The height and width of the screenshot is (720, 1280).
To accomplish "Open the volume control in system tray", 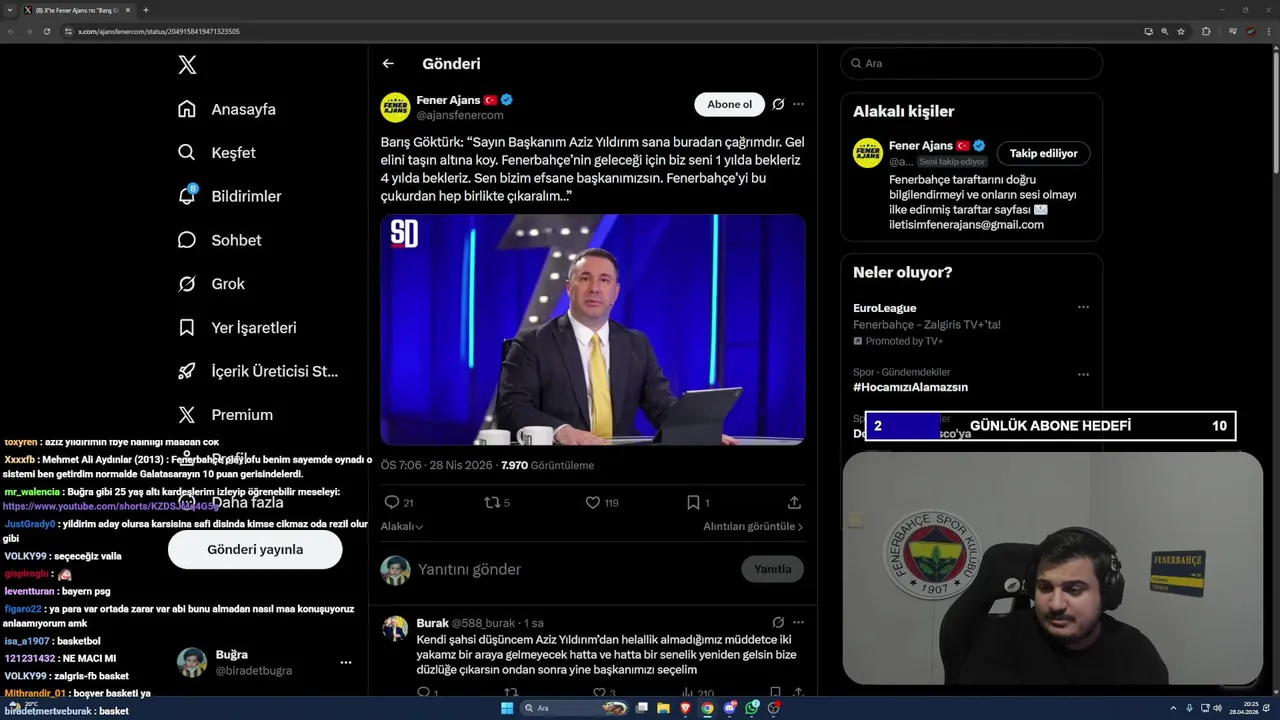I will pyautogui.click(x=1217, y=708).
